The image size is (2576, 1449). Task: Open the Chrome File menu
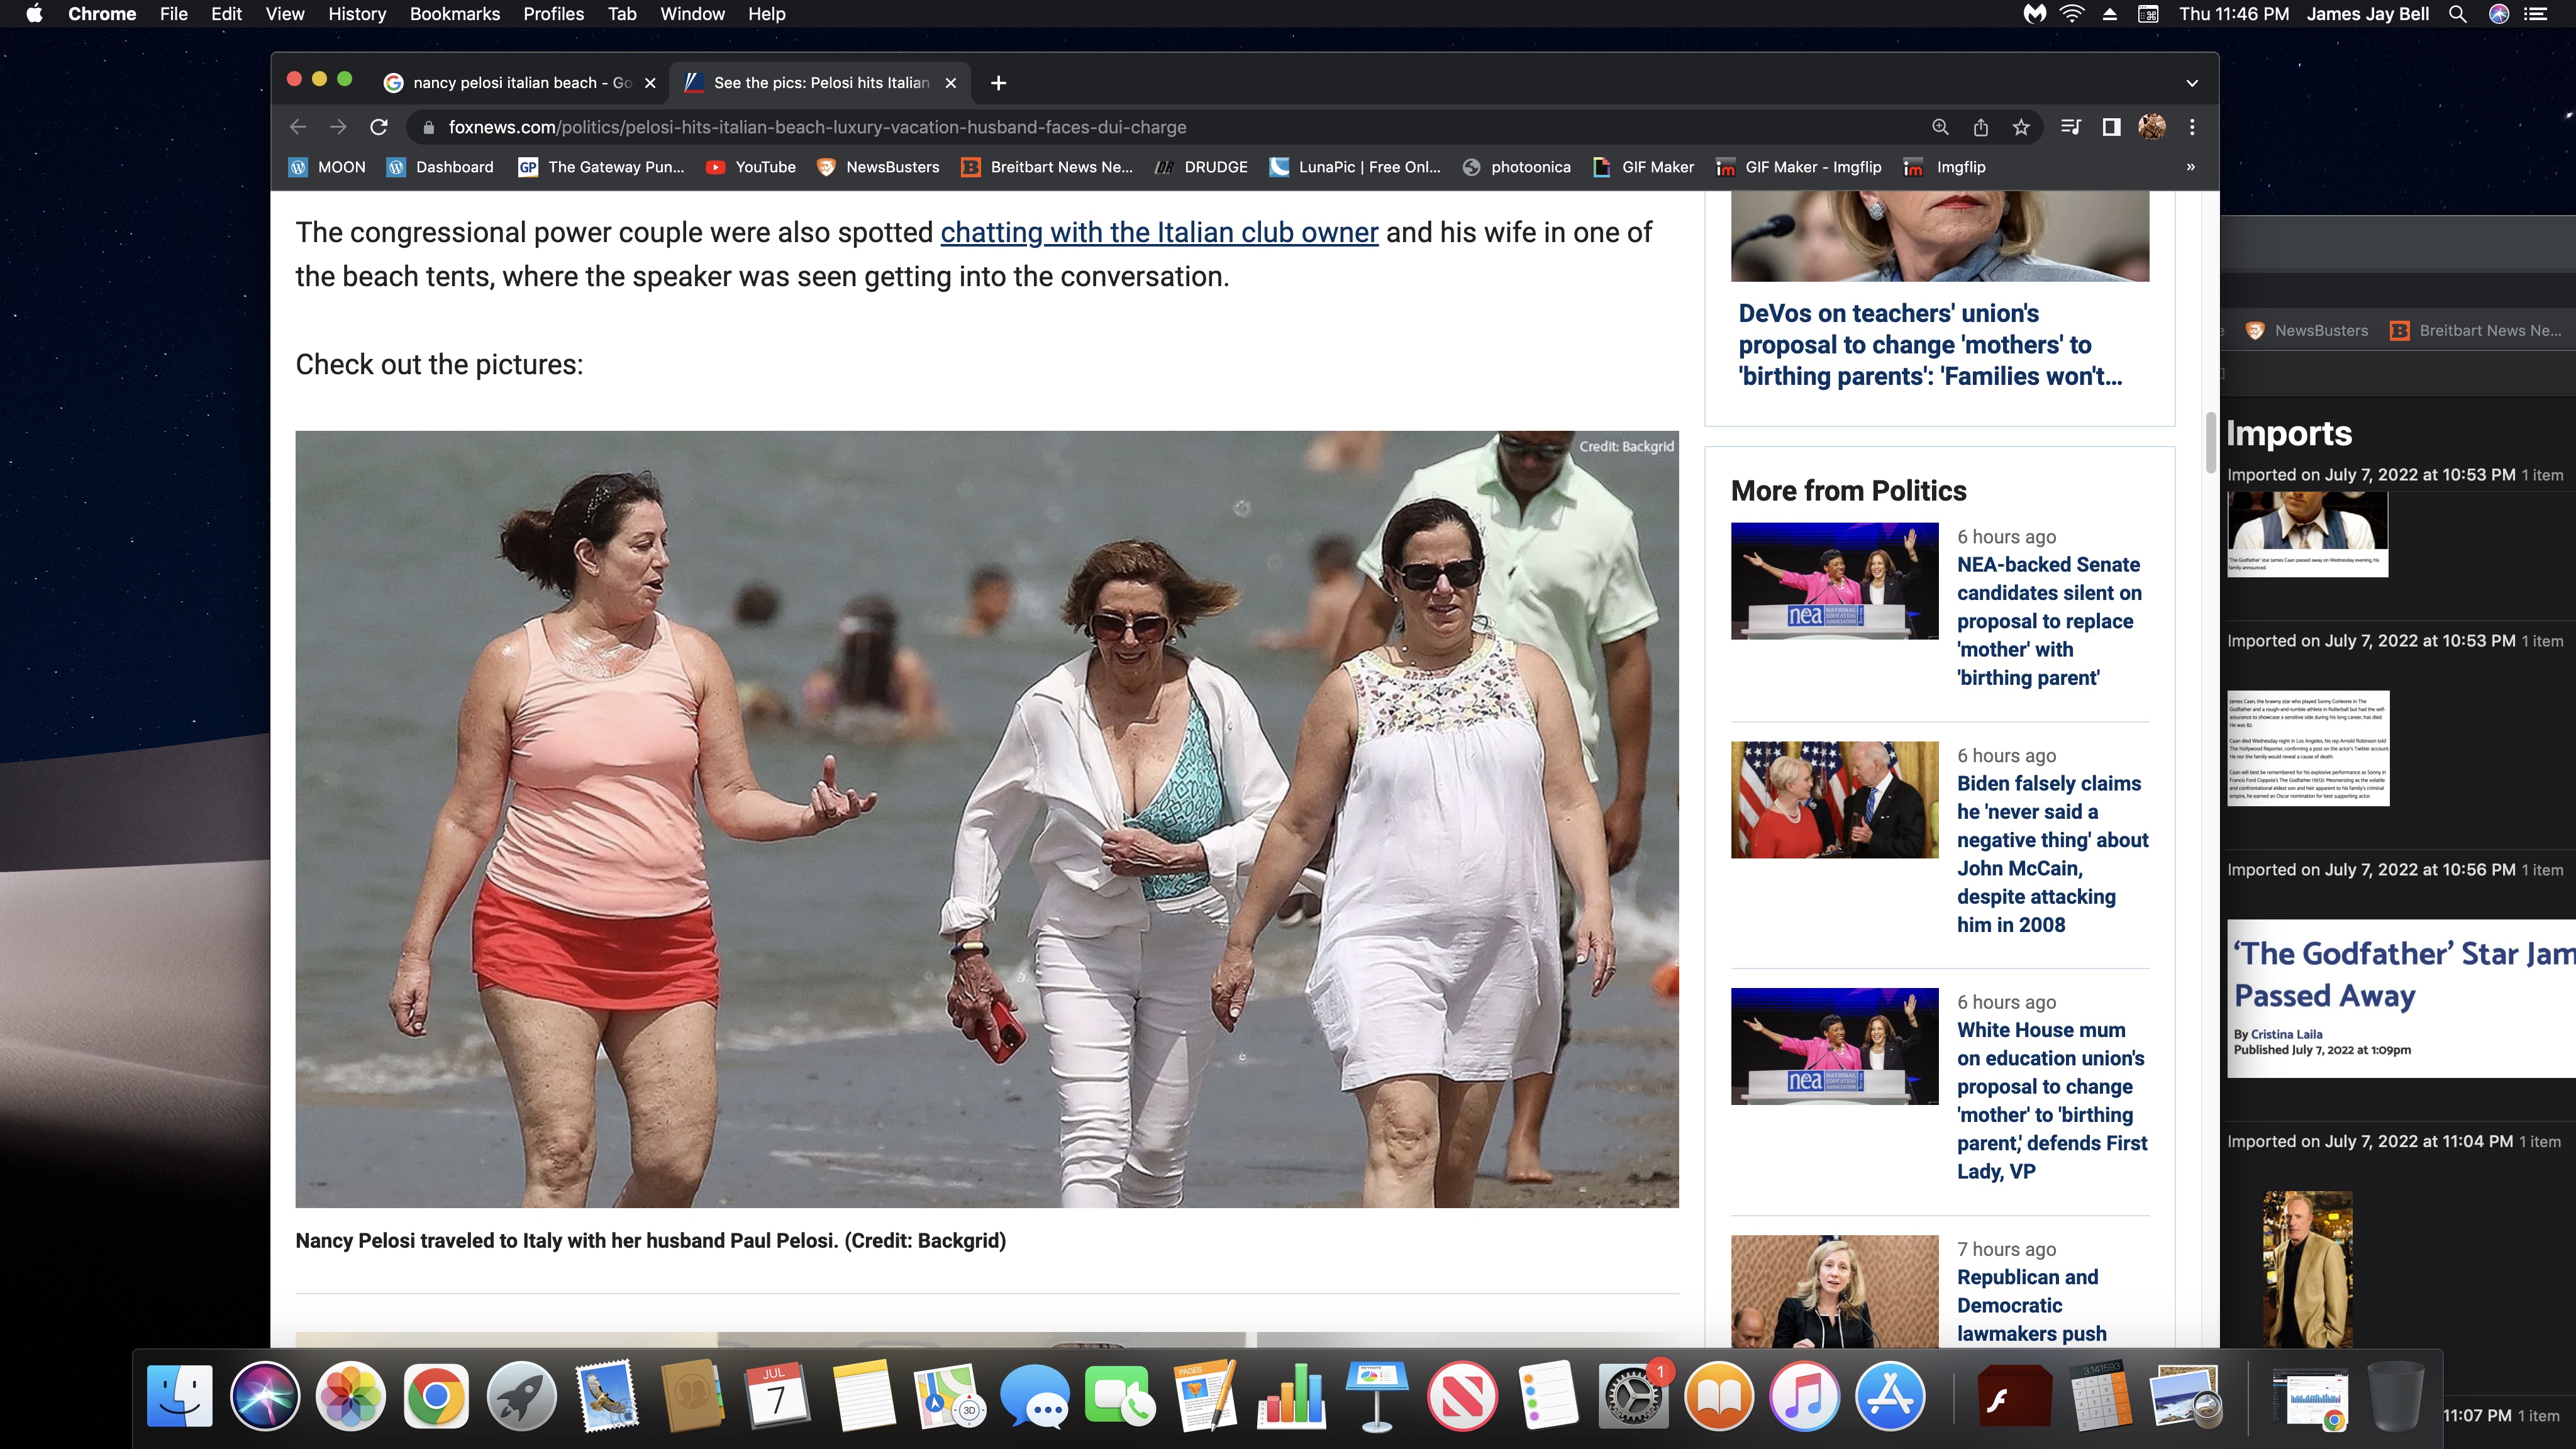(173, 14)
